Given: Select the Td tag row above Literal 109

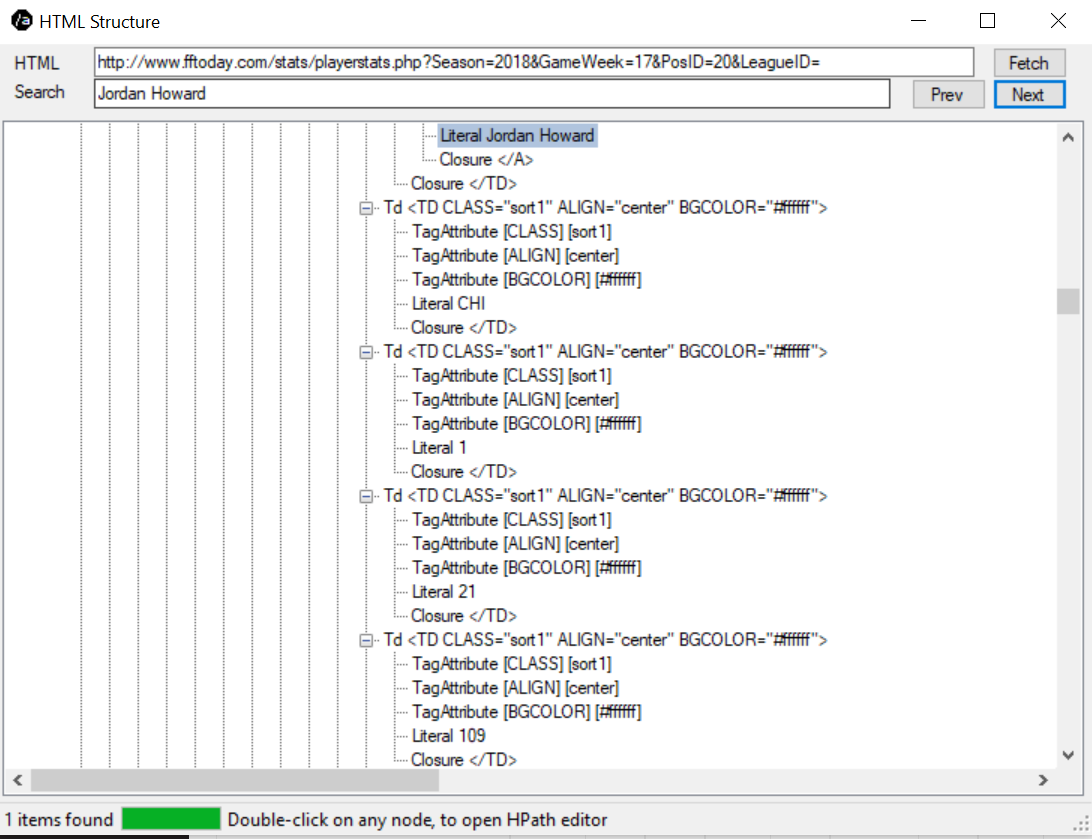Looking at the screenshot, I should click(x=605, y=640).
